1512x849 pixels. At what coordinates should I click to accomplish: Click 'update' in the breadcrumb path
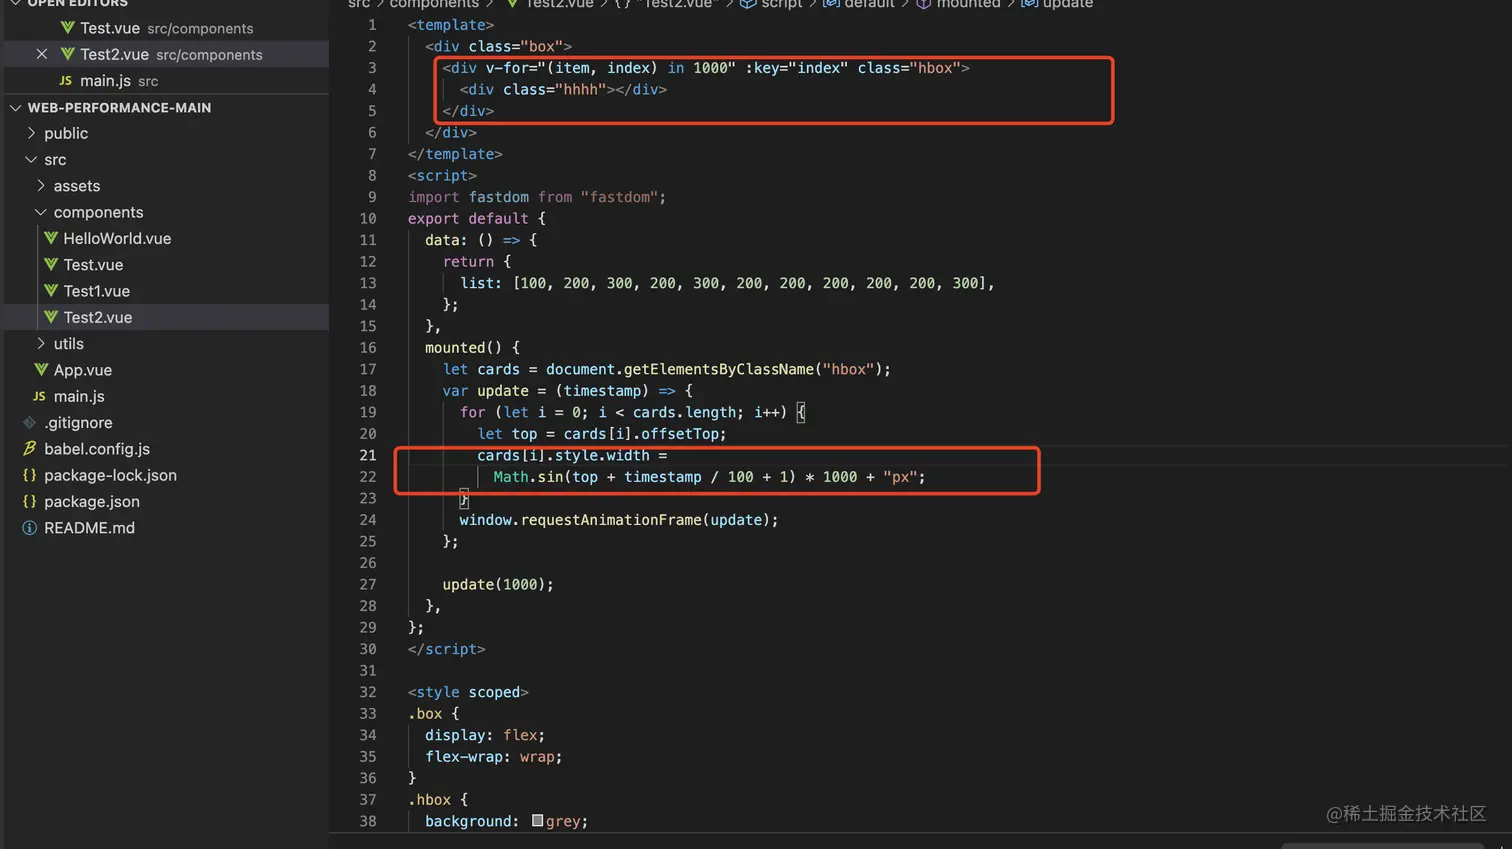point(1067,4)
